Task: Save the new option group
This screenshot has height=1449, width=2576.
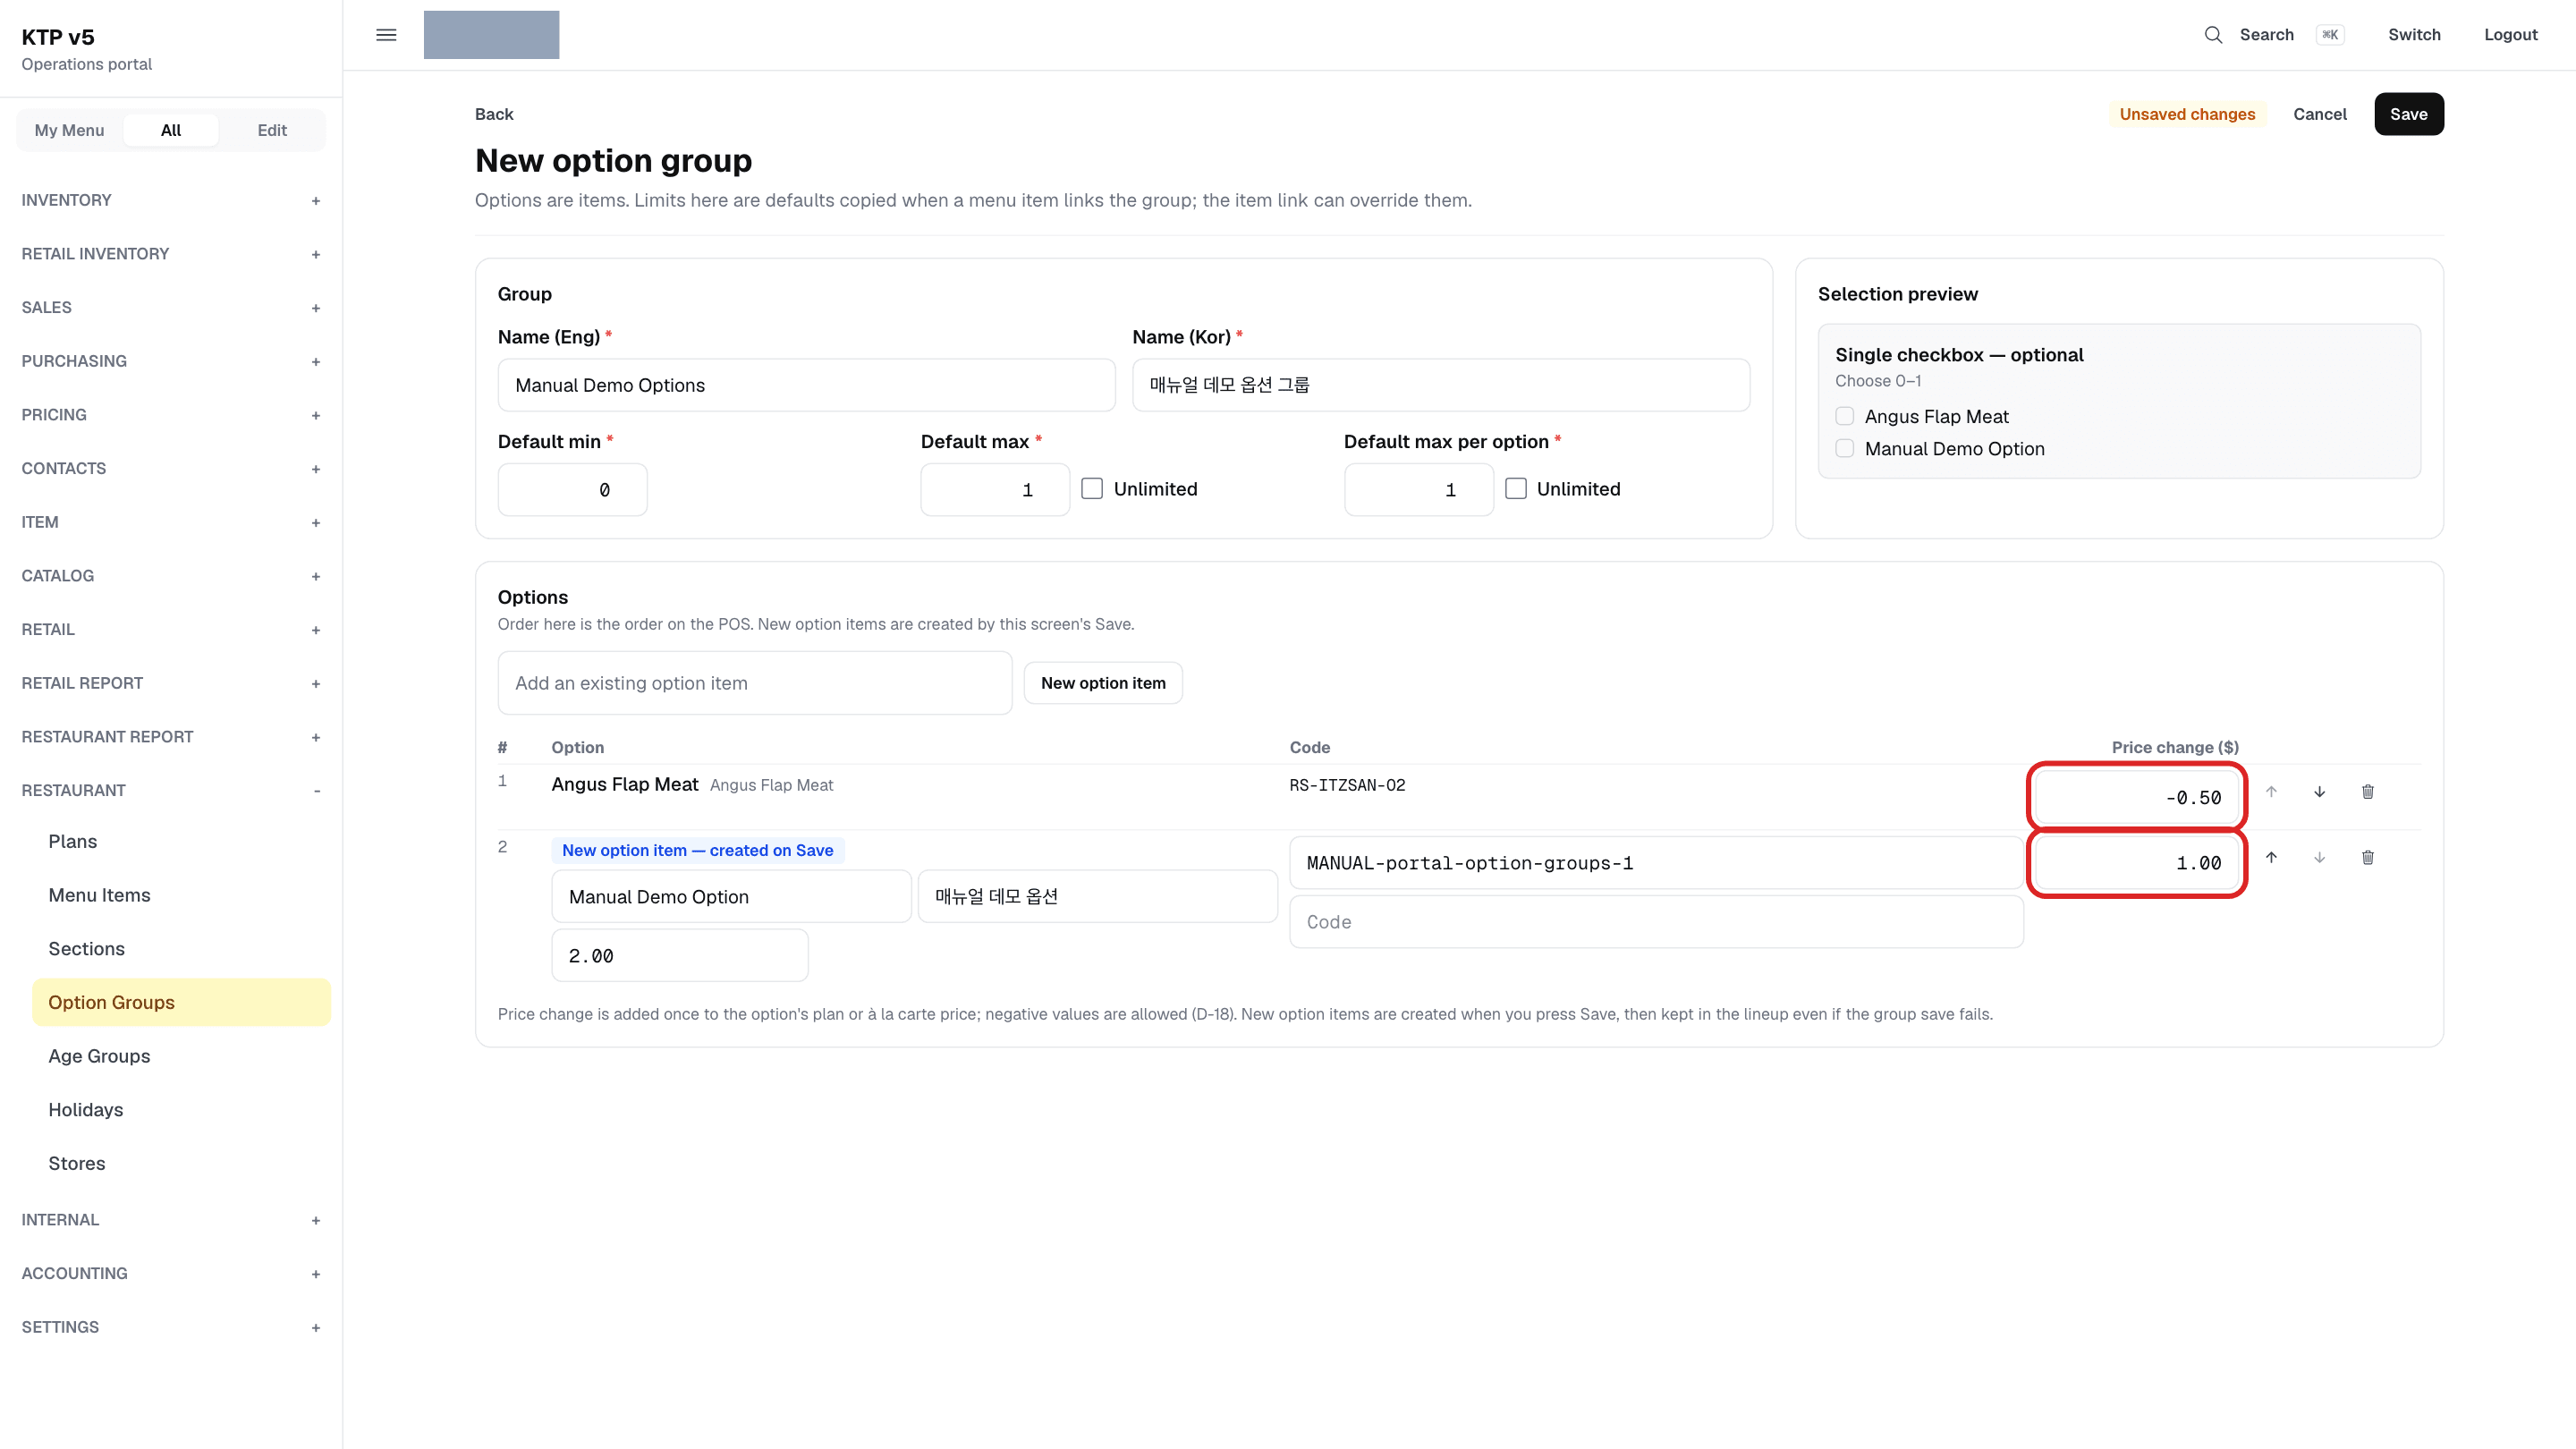Action: [x=2408, y=114]
